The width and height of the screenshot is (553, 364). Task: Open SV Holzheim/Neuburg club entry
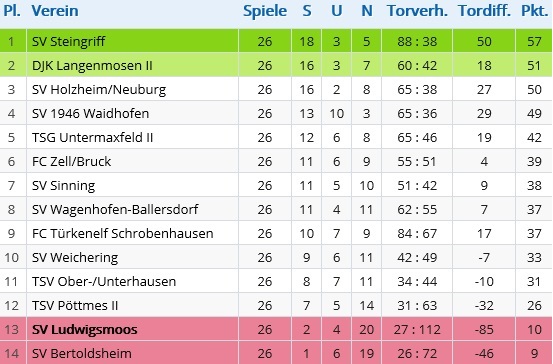(99, 90)
